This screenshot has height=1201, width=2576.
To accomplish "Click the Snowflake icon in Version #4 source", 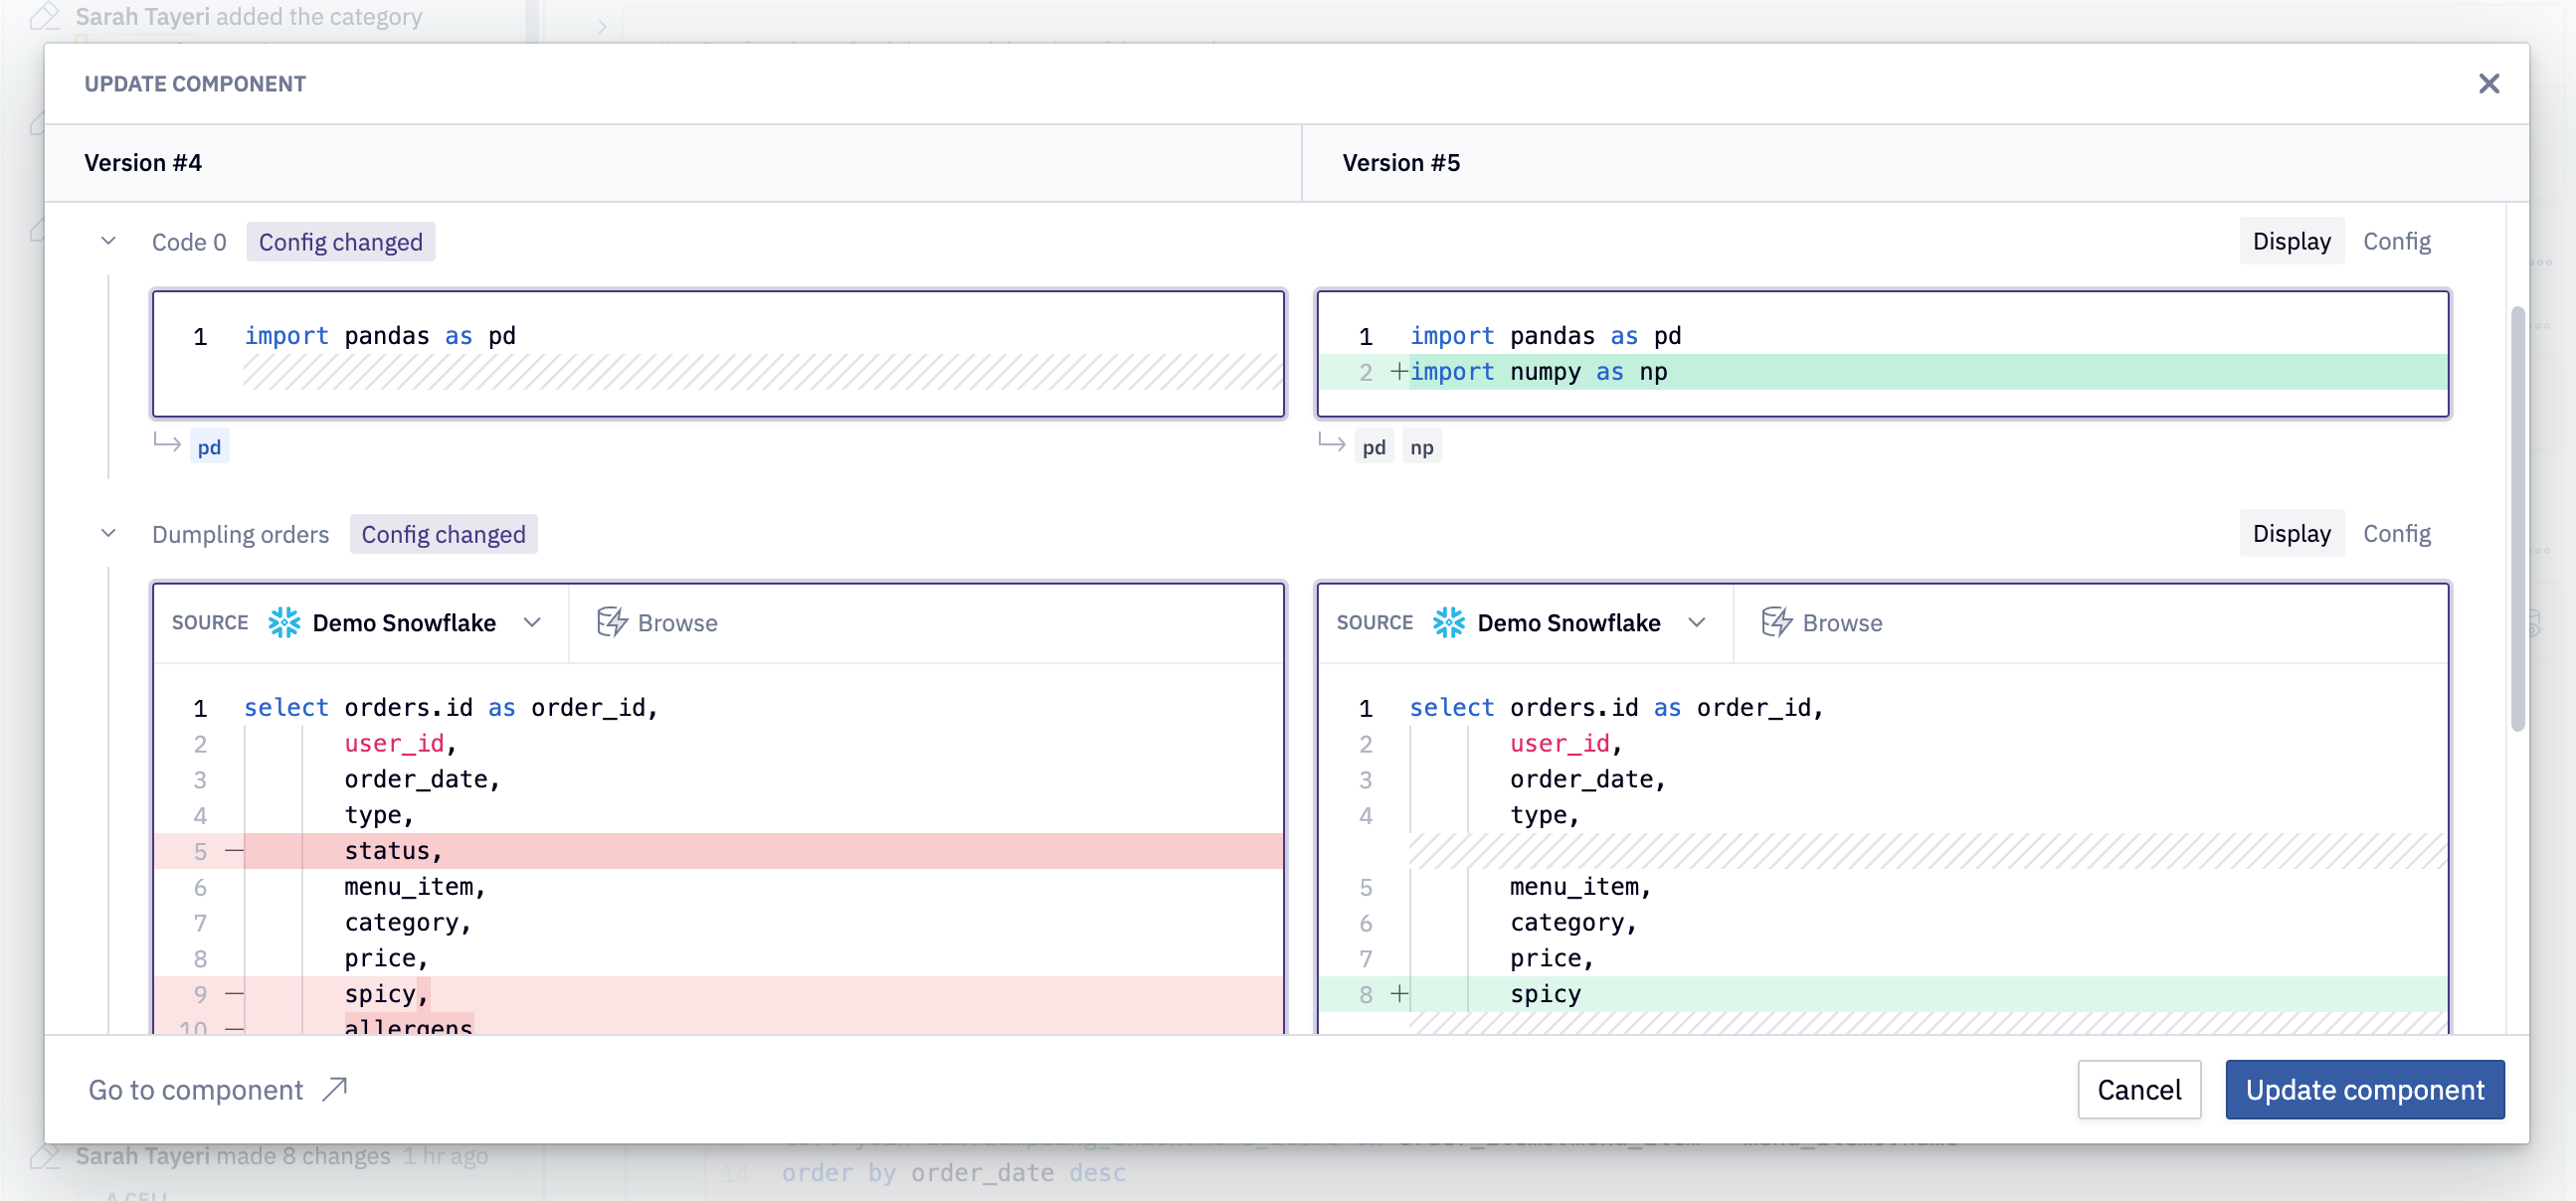I will click(x=284, y=623).
